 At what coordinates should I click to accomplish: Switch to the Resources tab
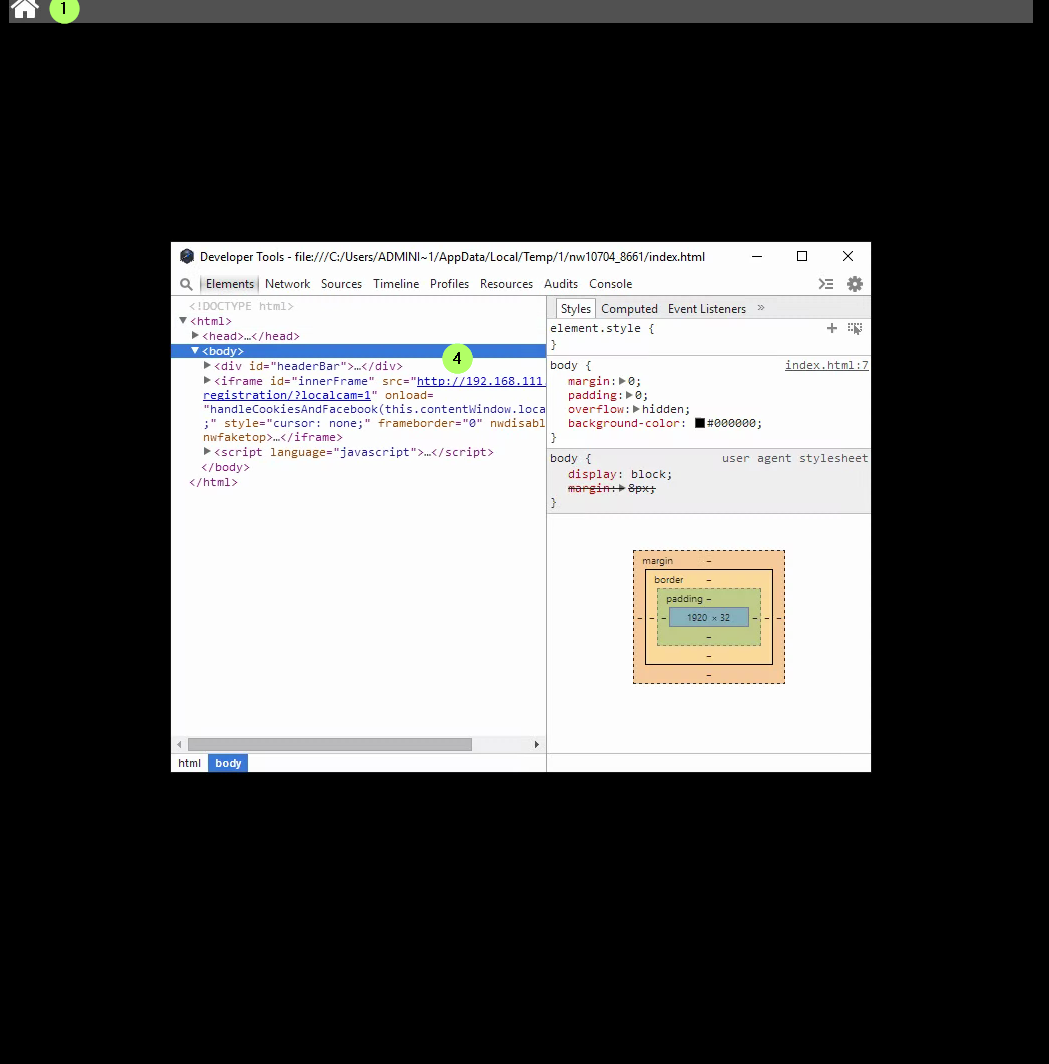tap(506, 284)
